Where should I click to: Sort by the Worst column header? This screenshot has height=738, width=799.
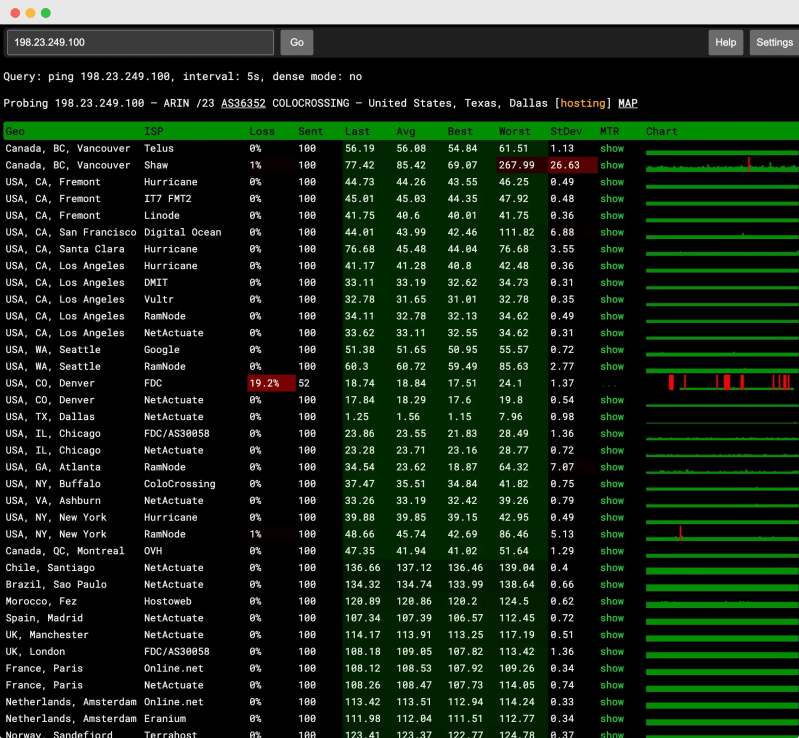click(514, 131)
